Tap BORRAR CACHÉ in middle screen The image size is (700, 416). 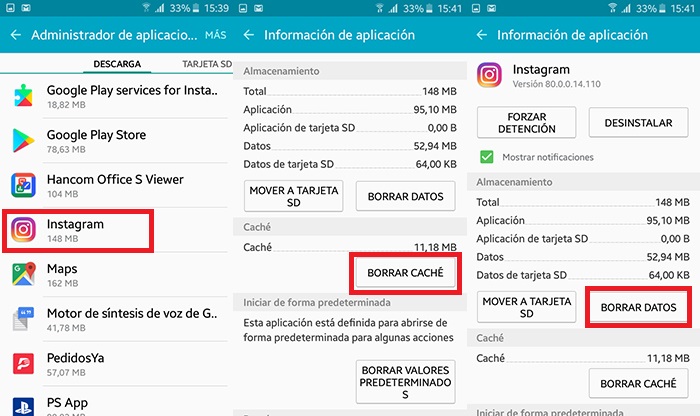(x=405, y=273)
